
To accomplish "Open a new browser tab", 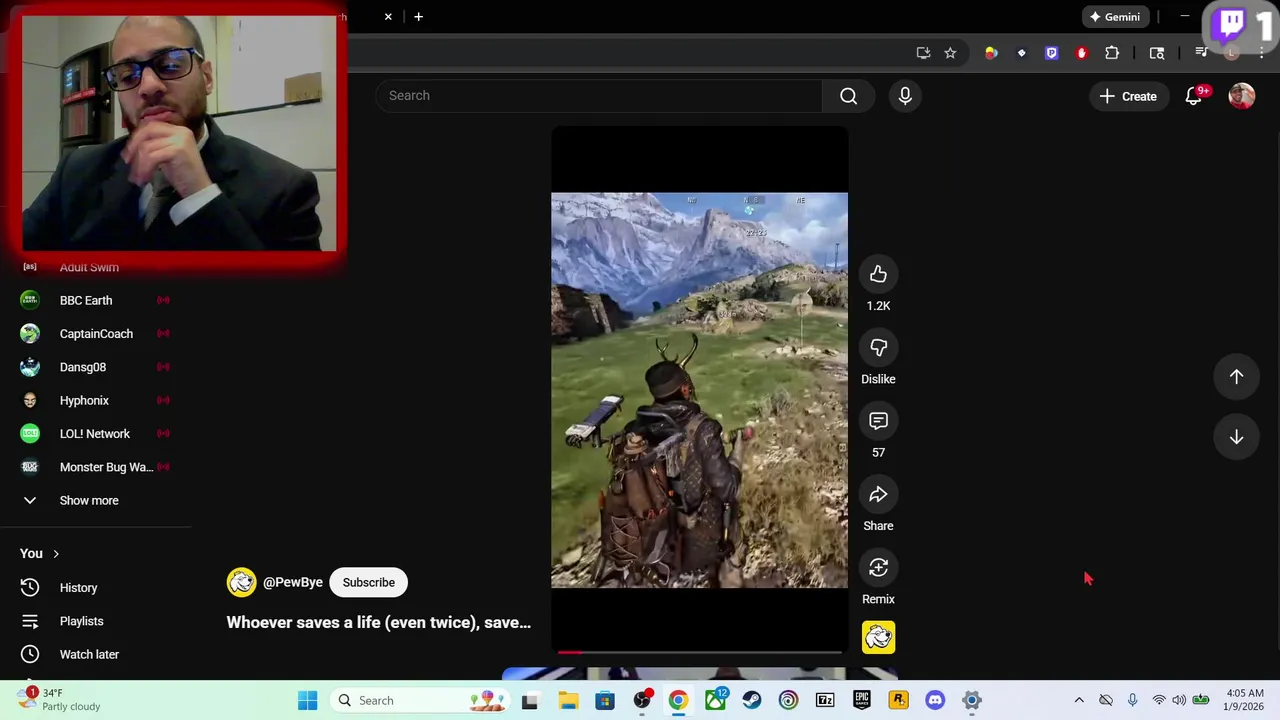I will pos(418,16).
